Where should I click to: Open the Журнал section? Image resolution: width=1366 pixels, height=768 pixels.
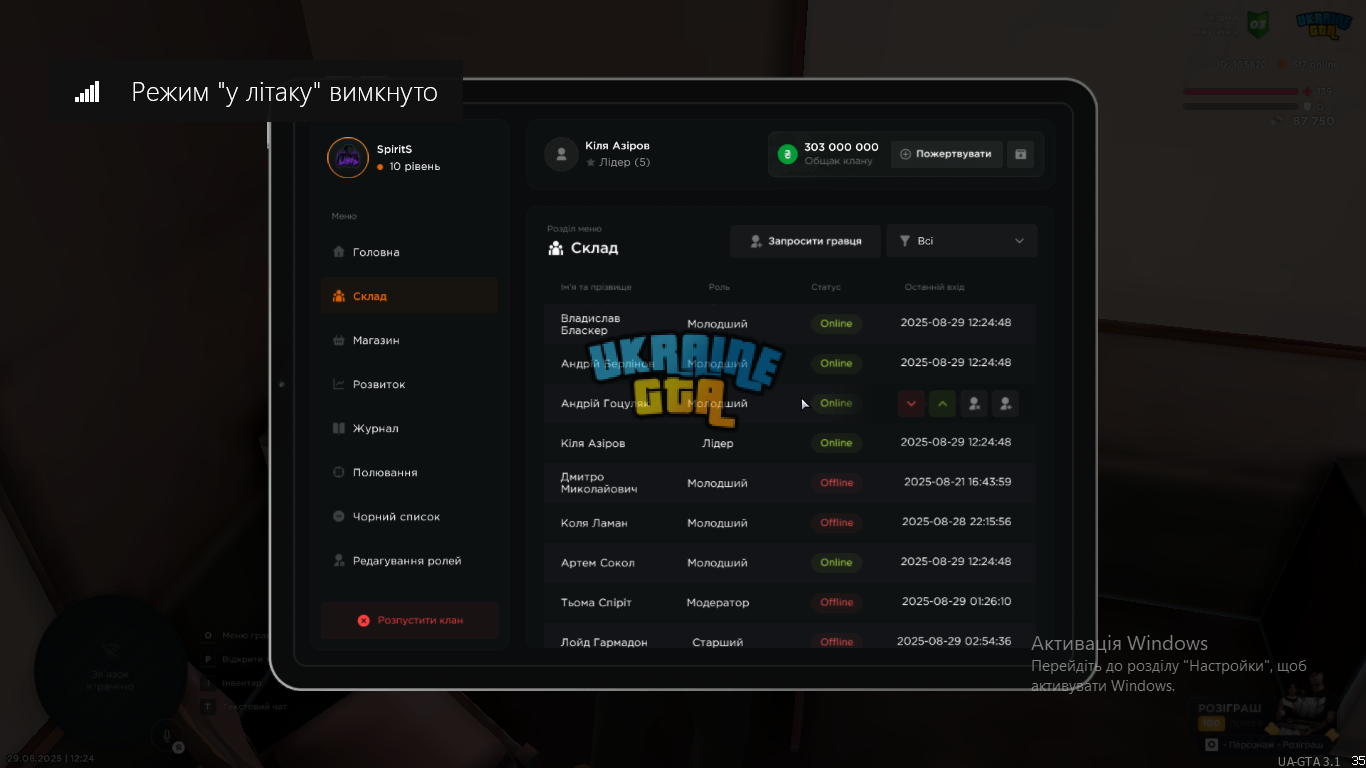coord(409,428)
